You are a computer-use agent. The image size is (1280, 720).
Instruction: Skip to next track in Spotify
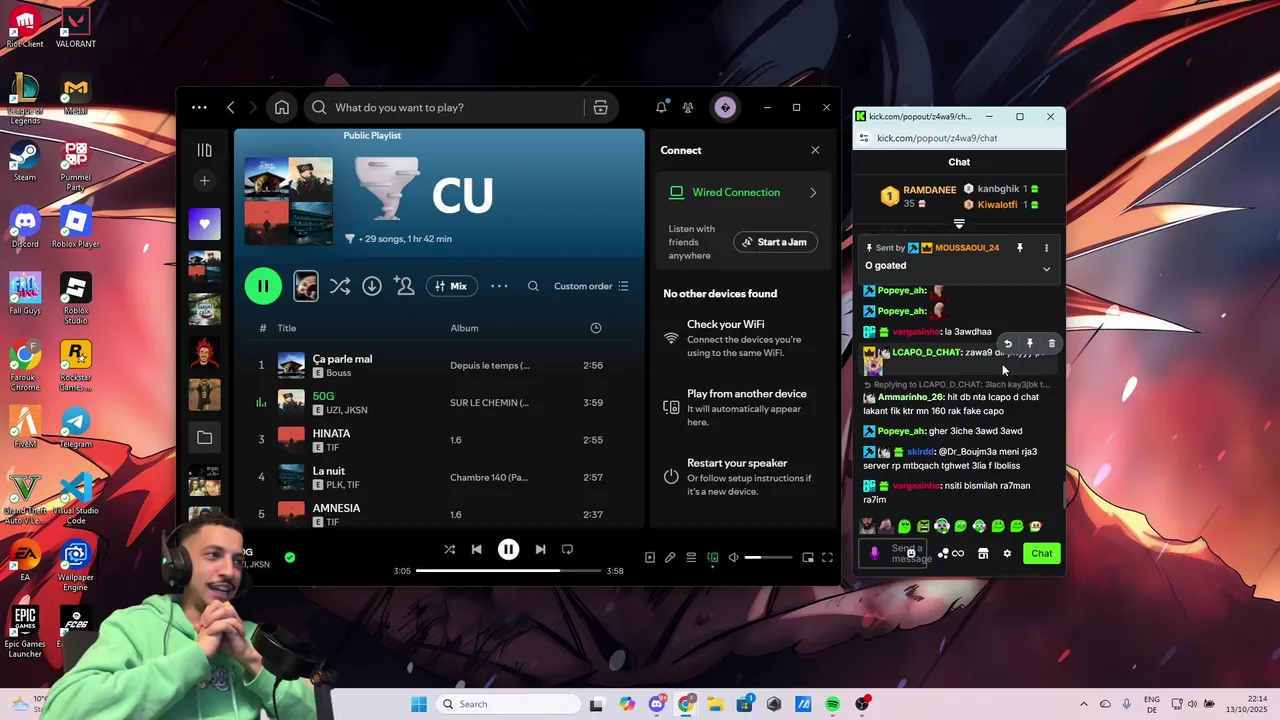coord(540,549)
